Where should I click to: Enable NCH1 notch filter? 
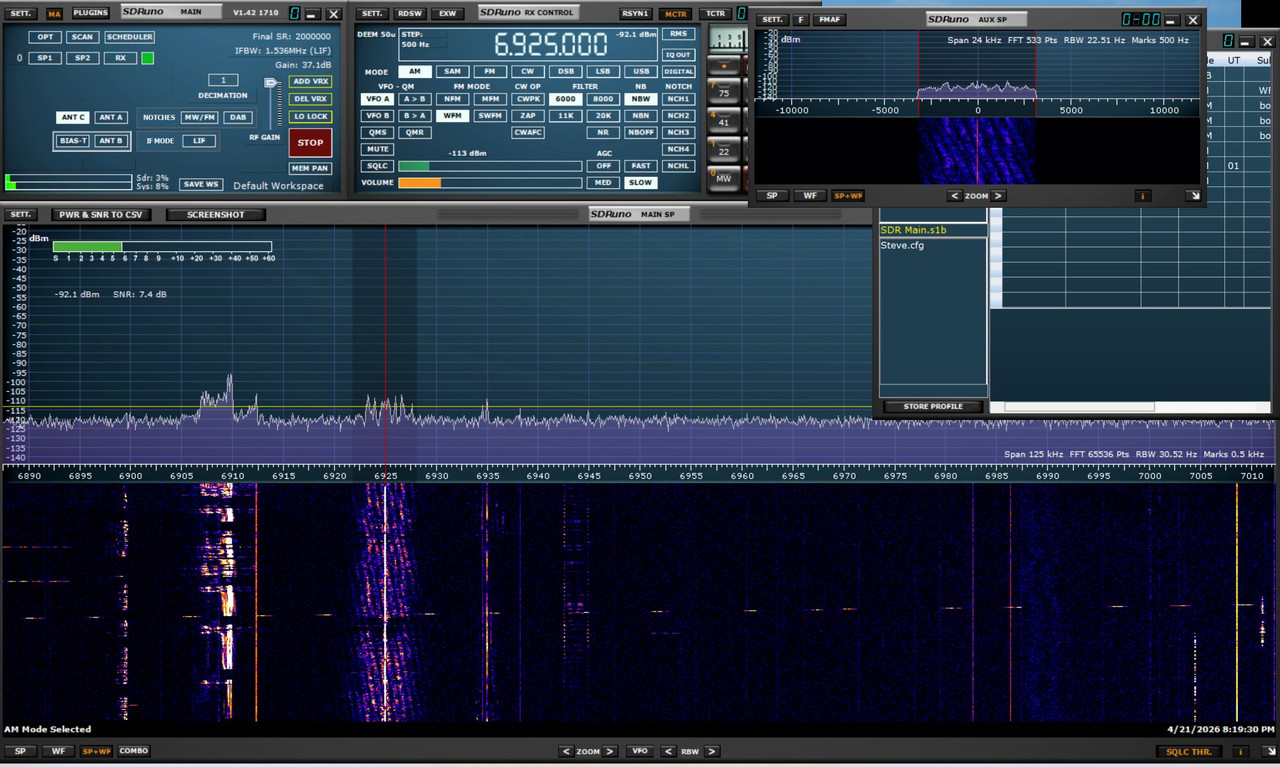click(x=678, y=99)
